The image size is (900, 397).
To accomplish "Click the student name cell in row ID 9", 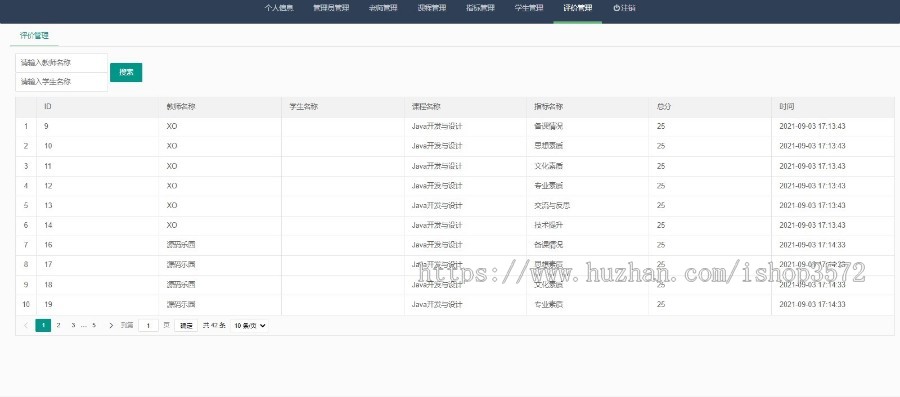I will point(343,126).
